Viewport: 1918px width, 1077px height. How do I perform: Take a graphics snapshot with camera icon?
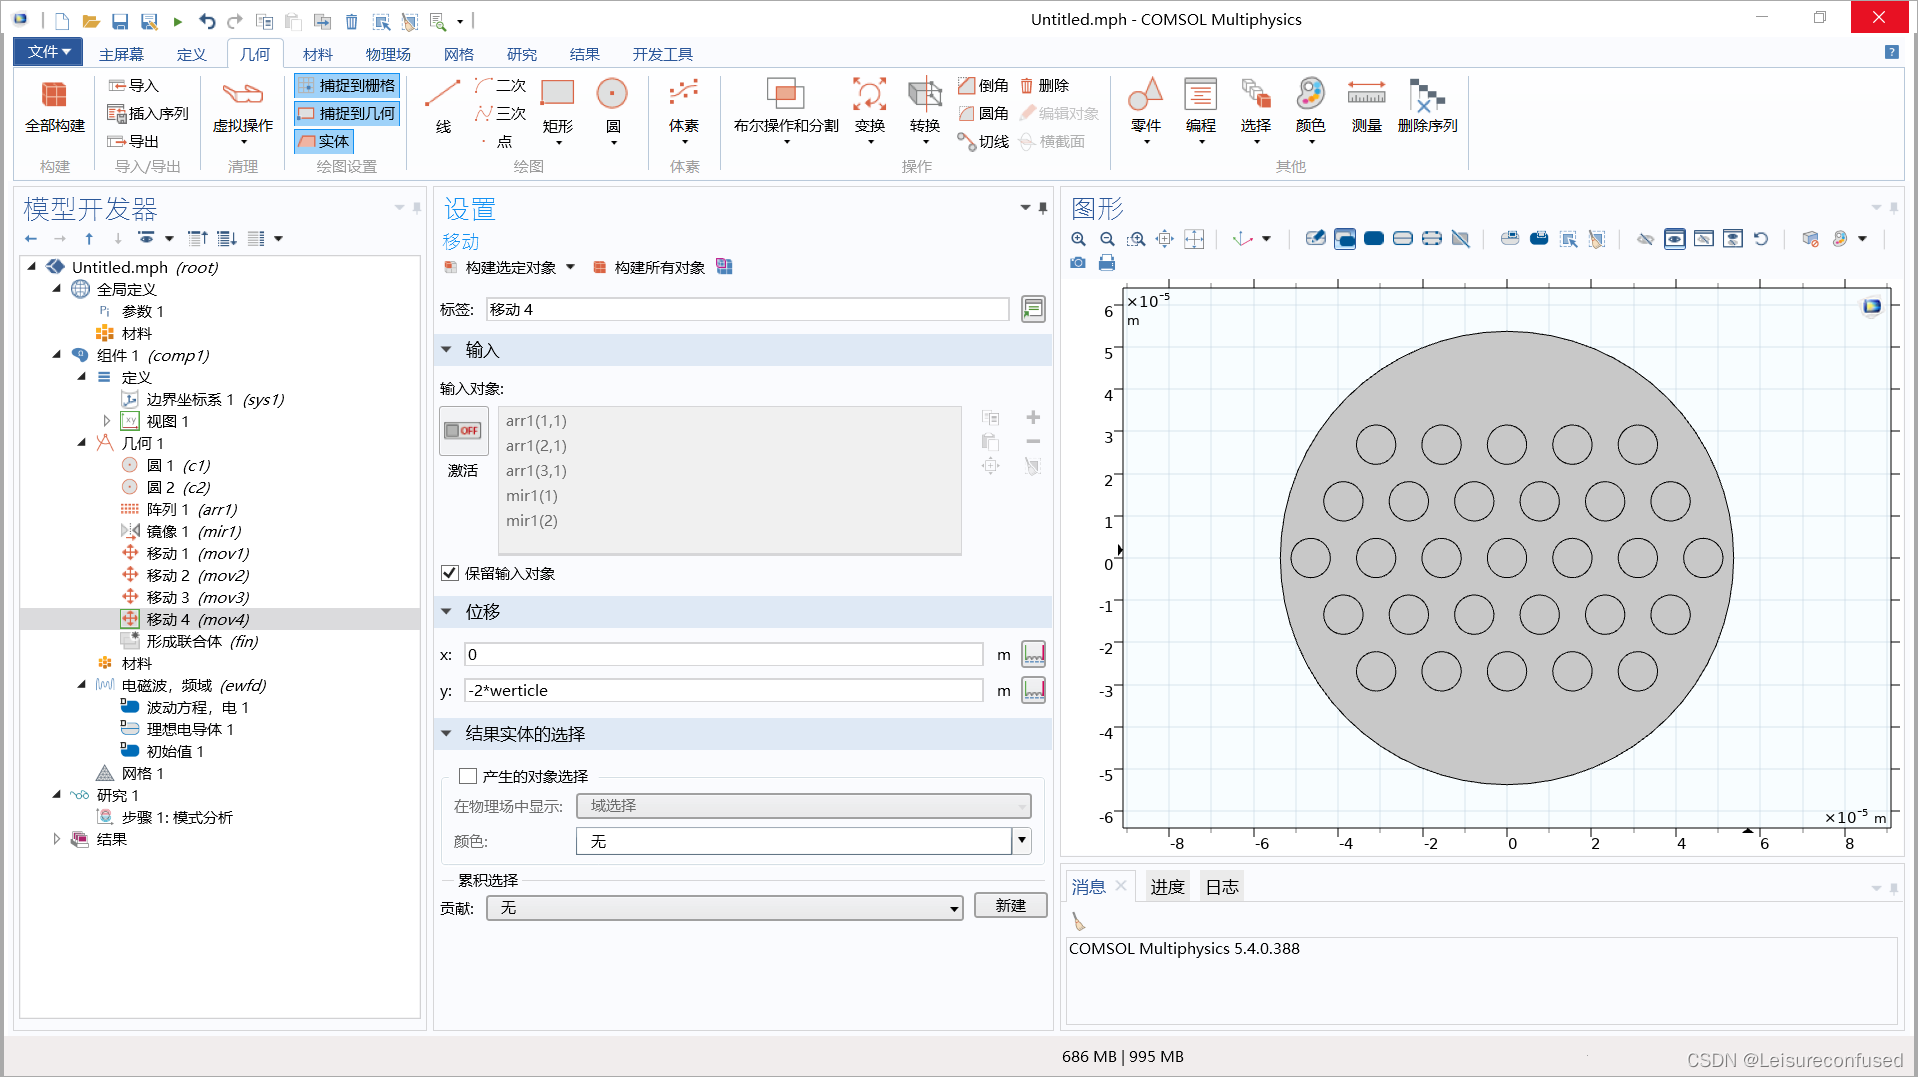tap(1078, 263)
